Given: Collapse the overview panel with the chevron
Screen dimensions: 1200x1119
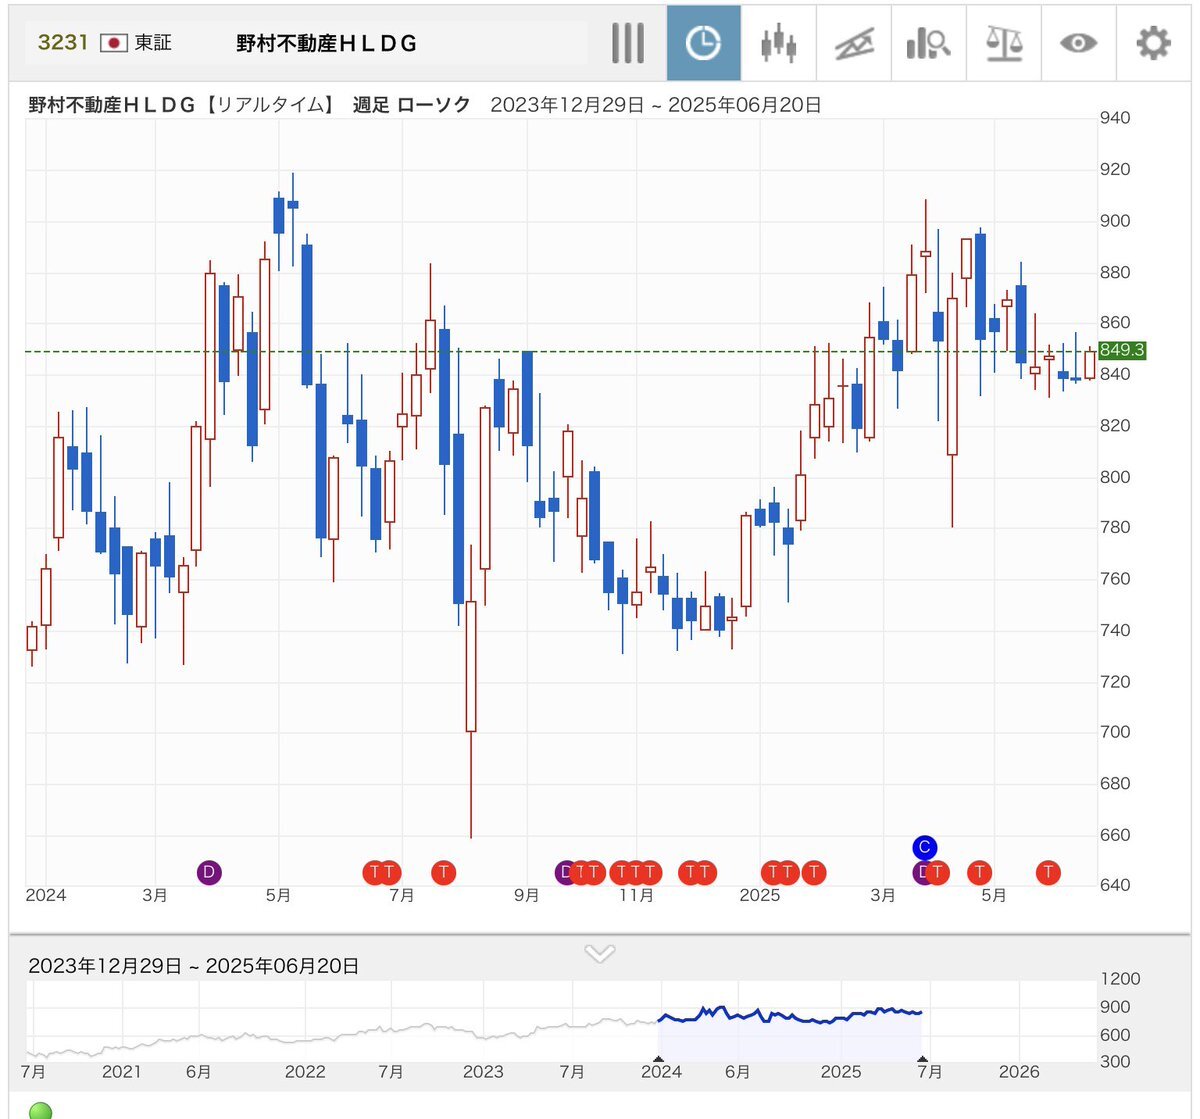Looking at the screenshot, I should [599, 953].
